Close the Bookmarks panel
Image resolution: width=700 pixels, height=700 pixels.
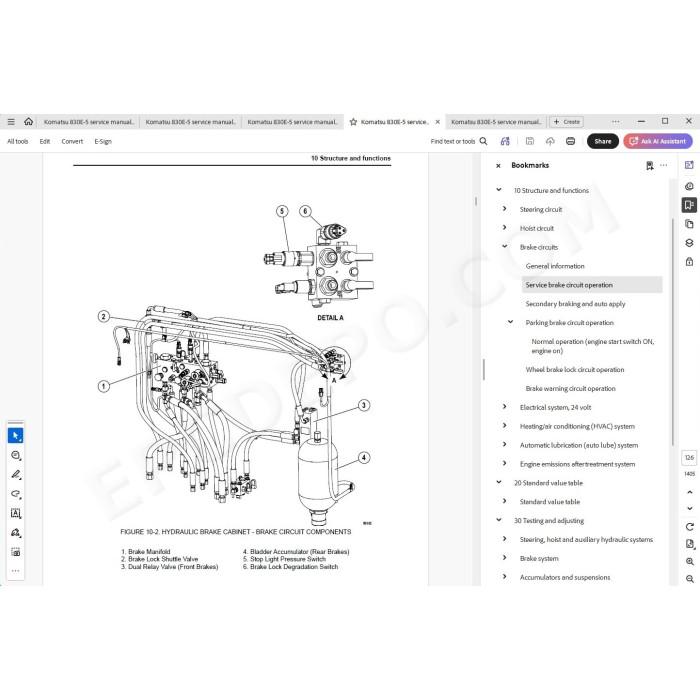(x=498, y=166)
